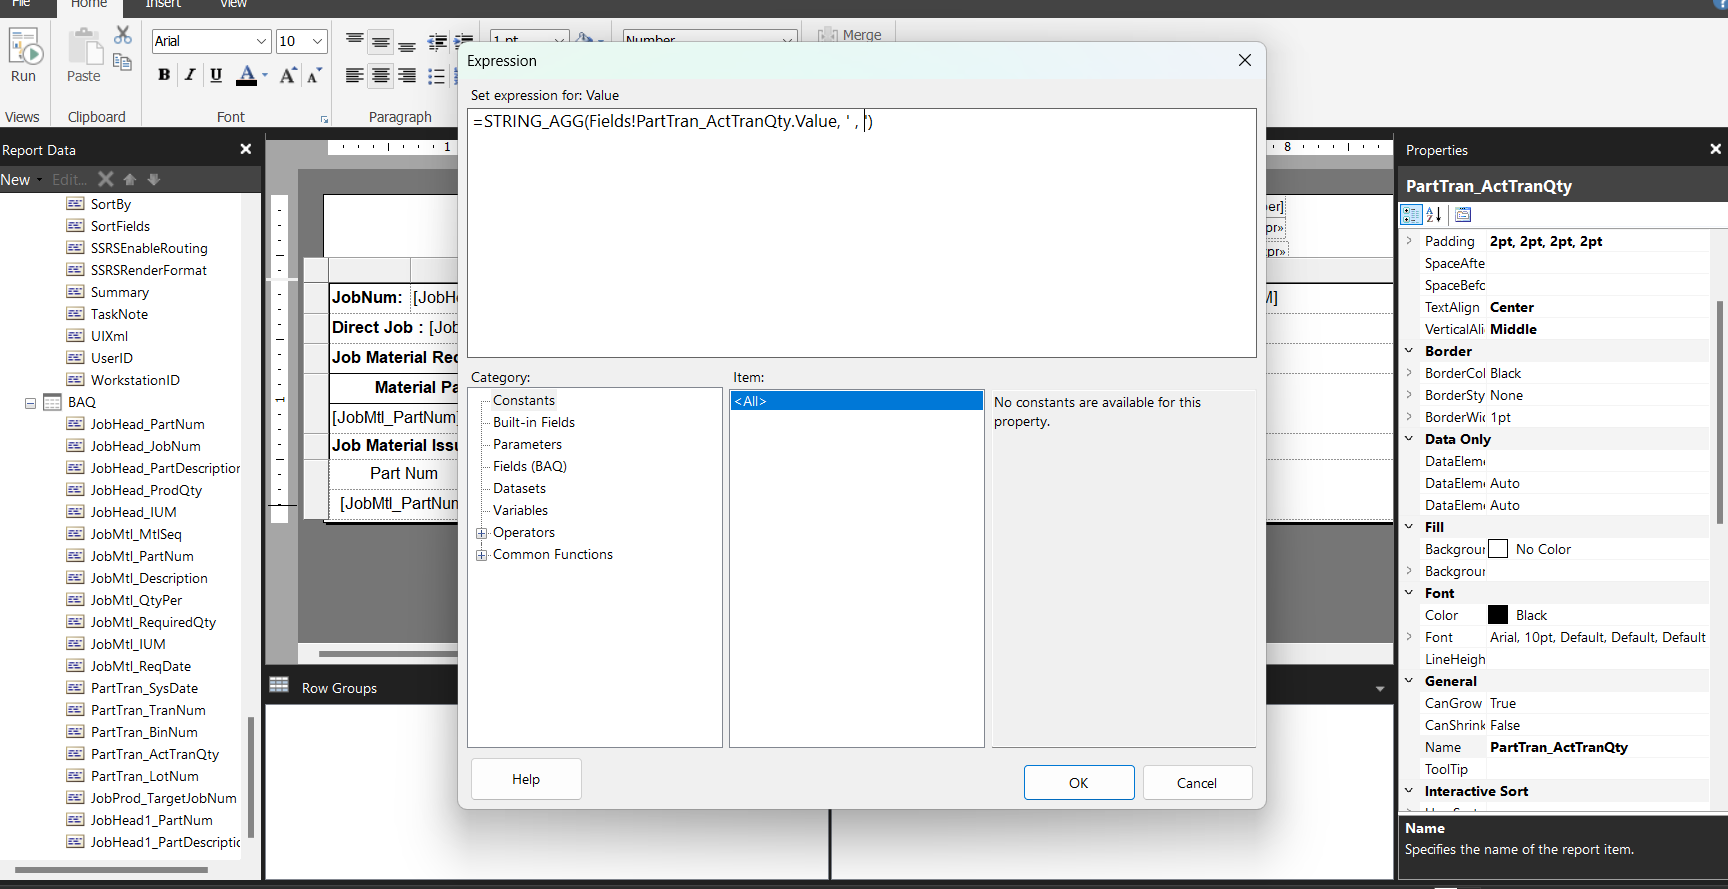The height and width of the screenshot is (889, 1728).
Task: Select the Built-in Fields category
Action: tap(534, 423)
